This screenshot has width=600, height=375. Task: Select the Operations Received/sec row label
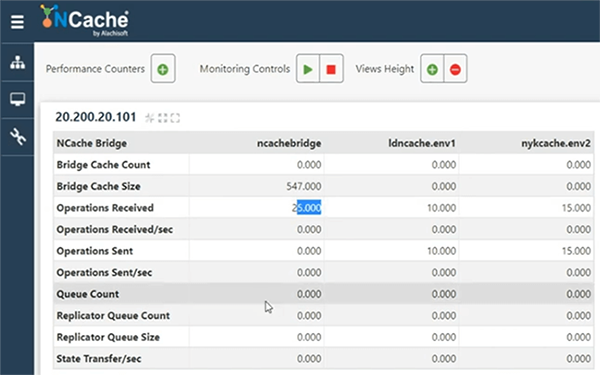point(114,230)
